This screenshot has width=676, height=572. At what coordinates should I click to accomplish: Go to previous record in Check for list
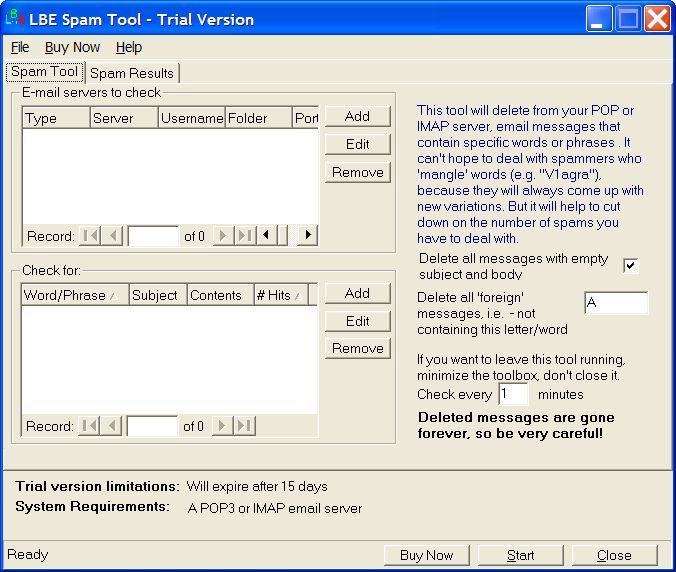pyautogui.click(x=112, y=426)
